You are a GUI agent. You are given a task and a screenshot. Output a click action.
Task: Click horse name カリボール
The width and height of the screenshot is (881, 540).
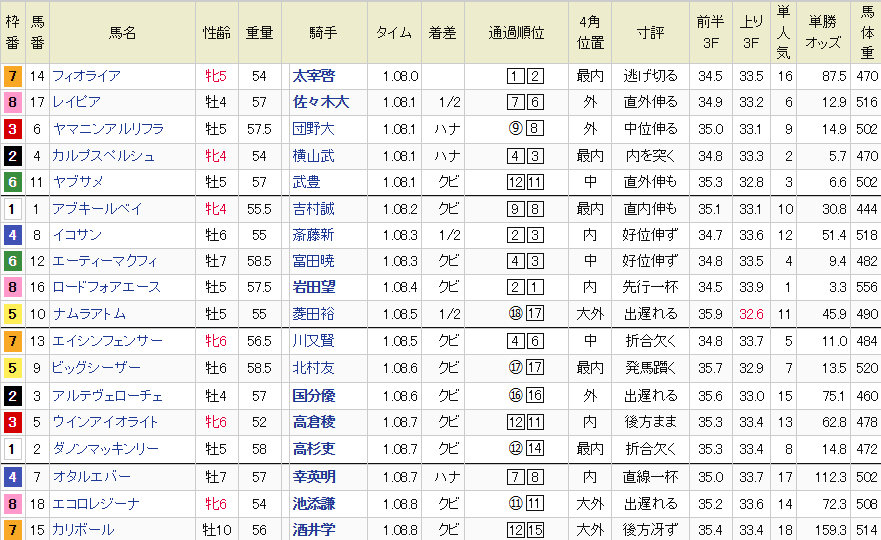click(x=83, y=529)
